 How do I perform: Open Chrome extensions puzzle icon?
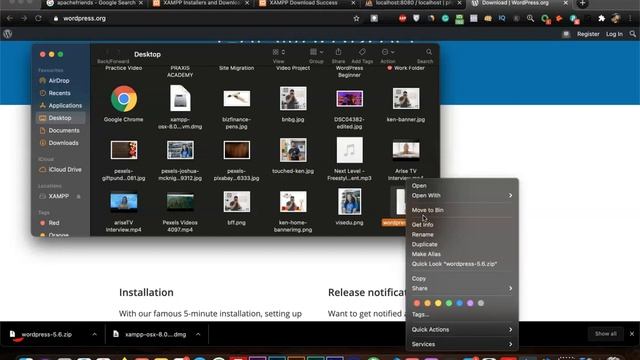(x=601, y=18)
